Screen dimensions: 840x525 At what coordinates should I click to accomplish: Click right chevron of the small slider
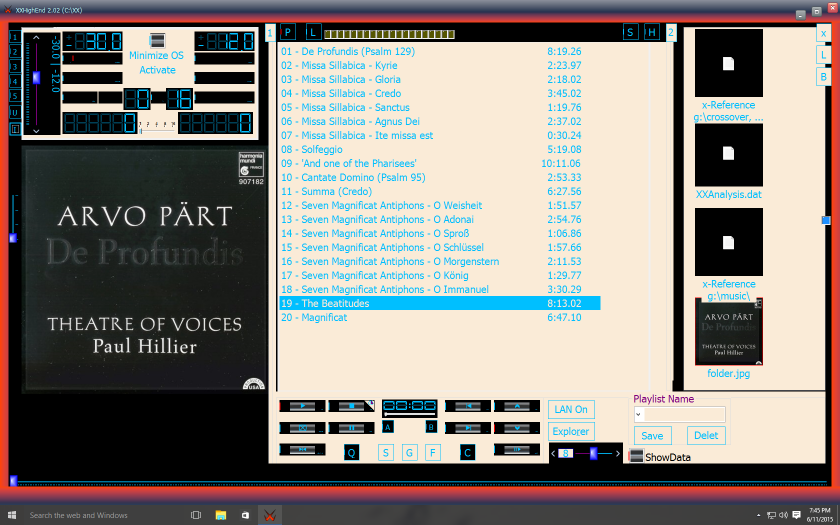(x=618, y=453)
